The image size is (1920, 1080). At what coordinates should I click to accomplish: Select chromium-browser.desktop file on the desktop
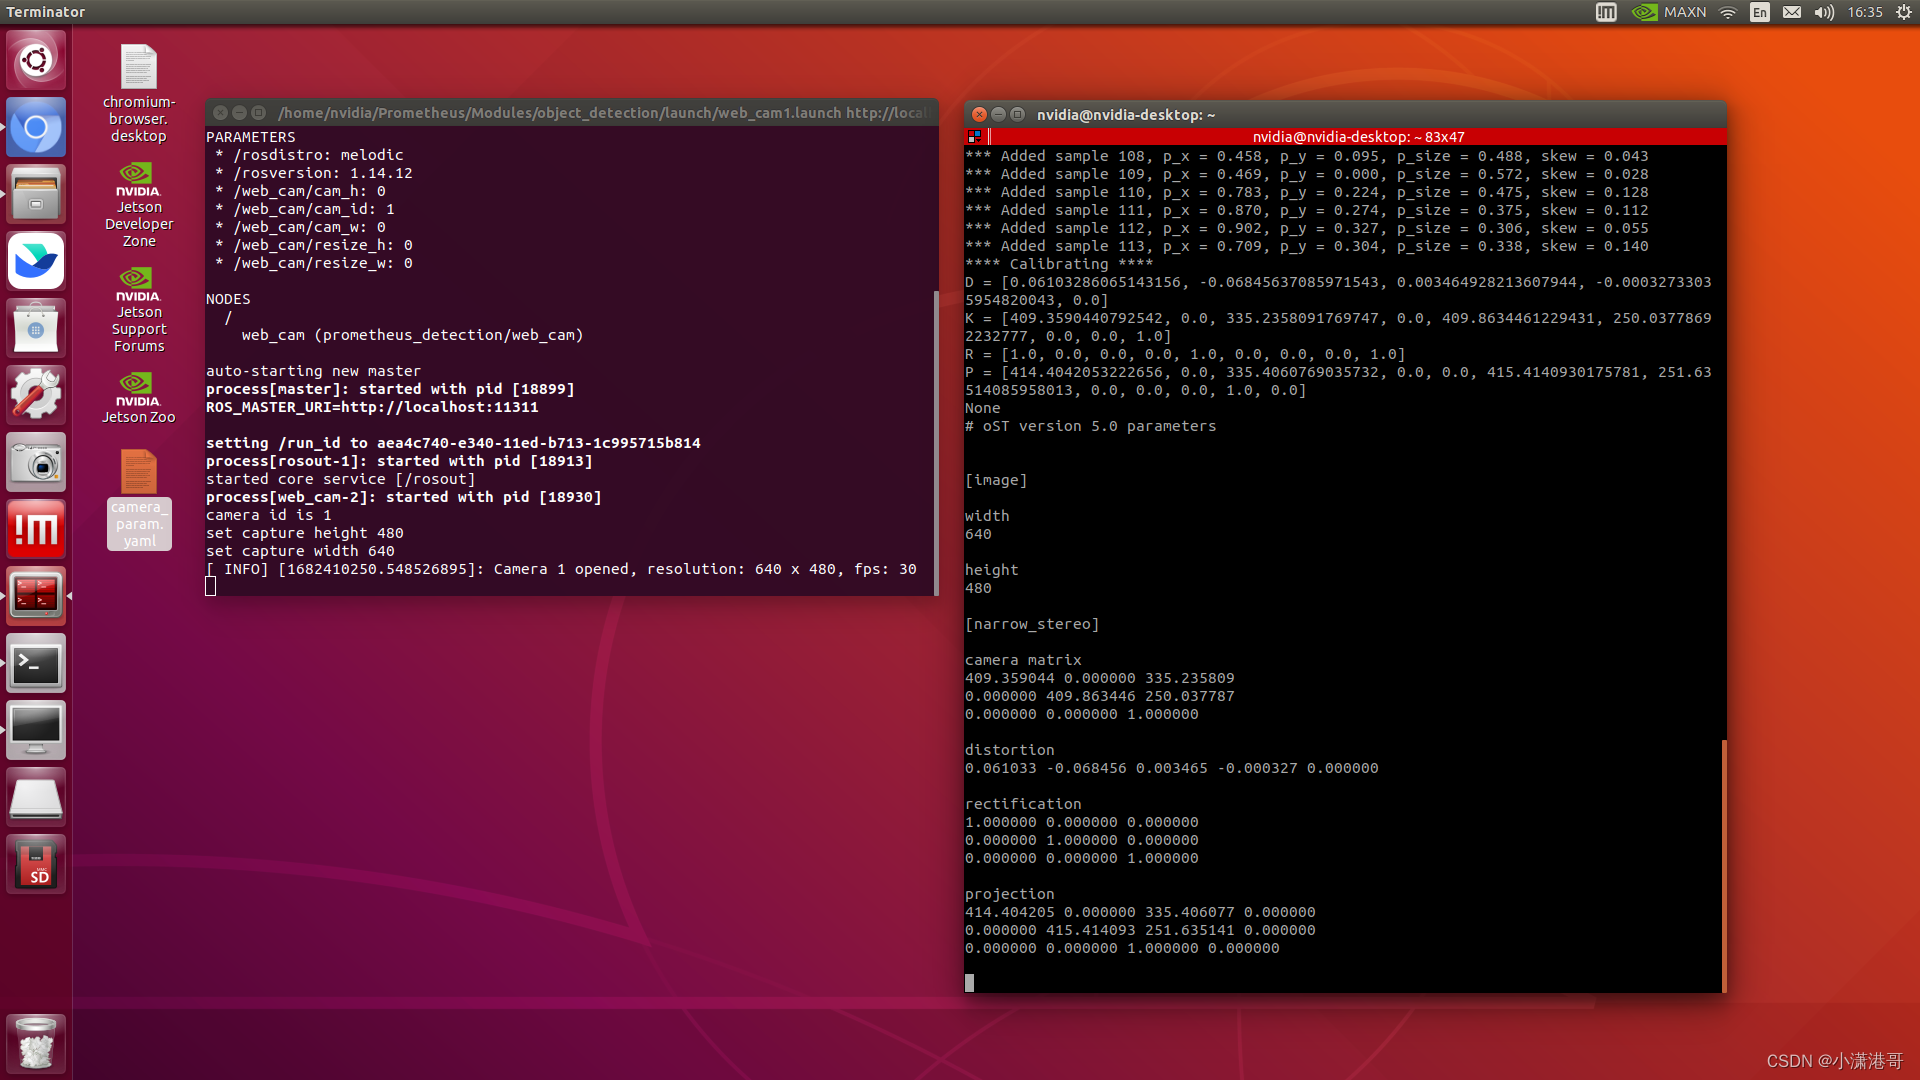[139, 93]
